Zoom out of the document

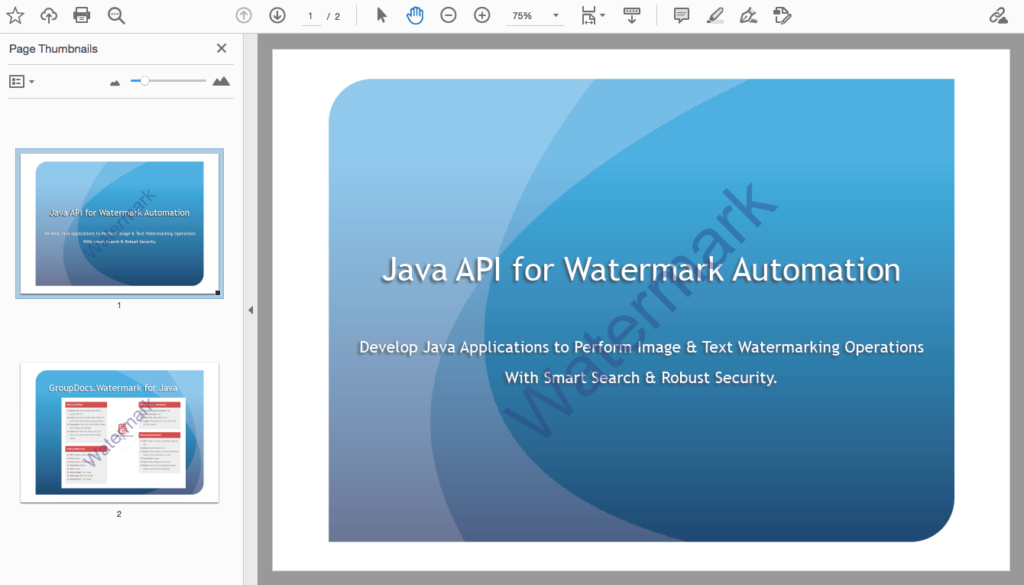[448, 15]
